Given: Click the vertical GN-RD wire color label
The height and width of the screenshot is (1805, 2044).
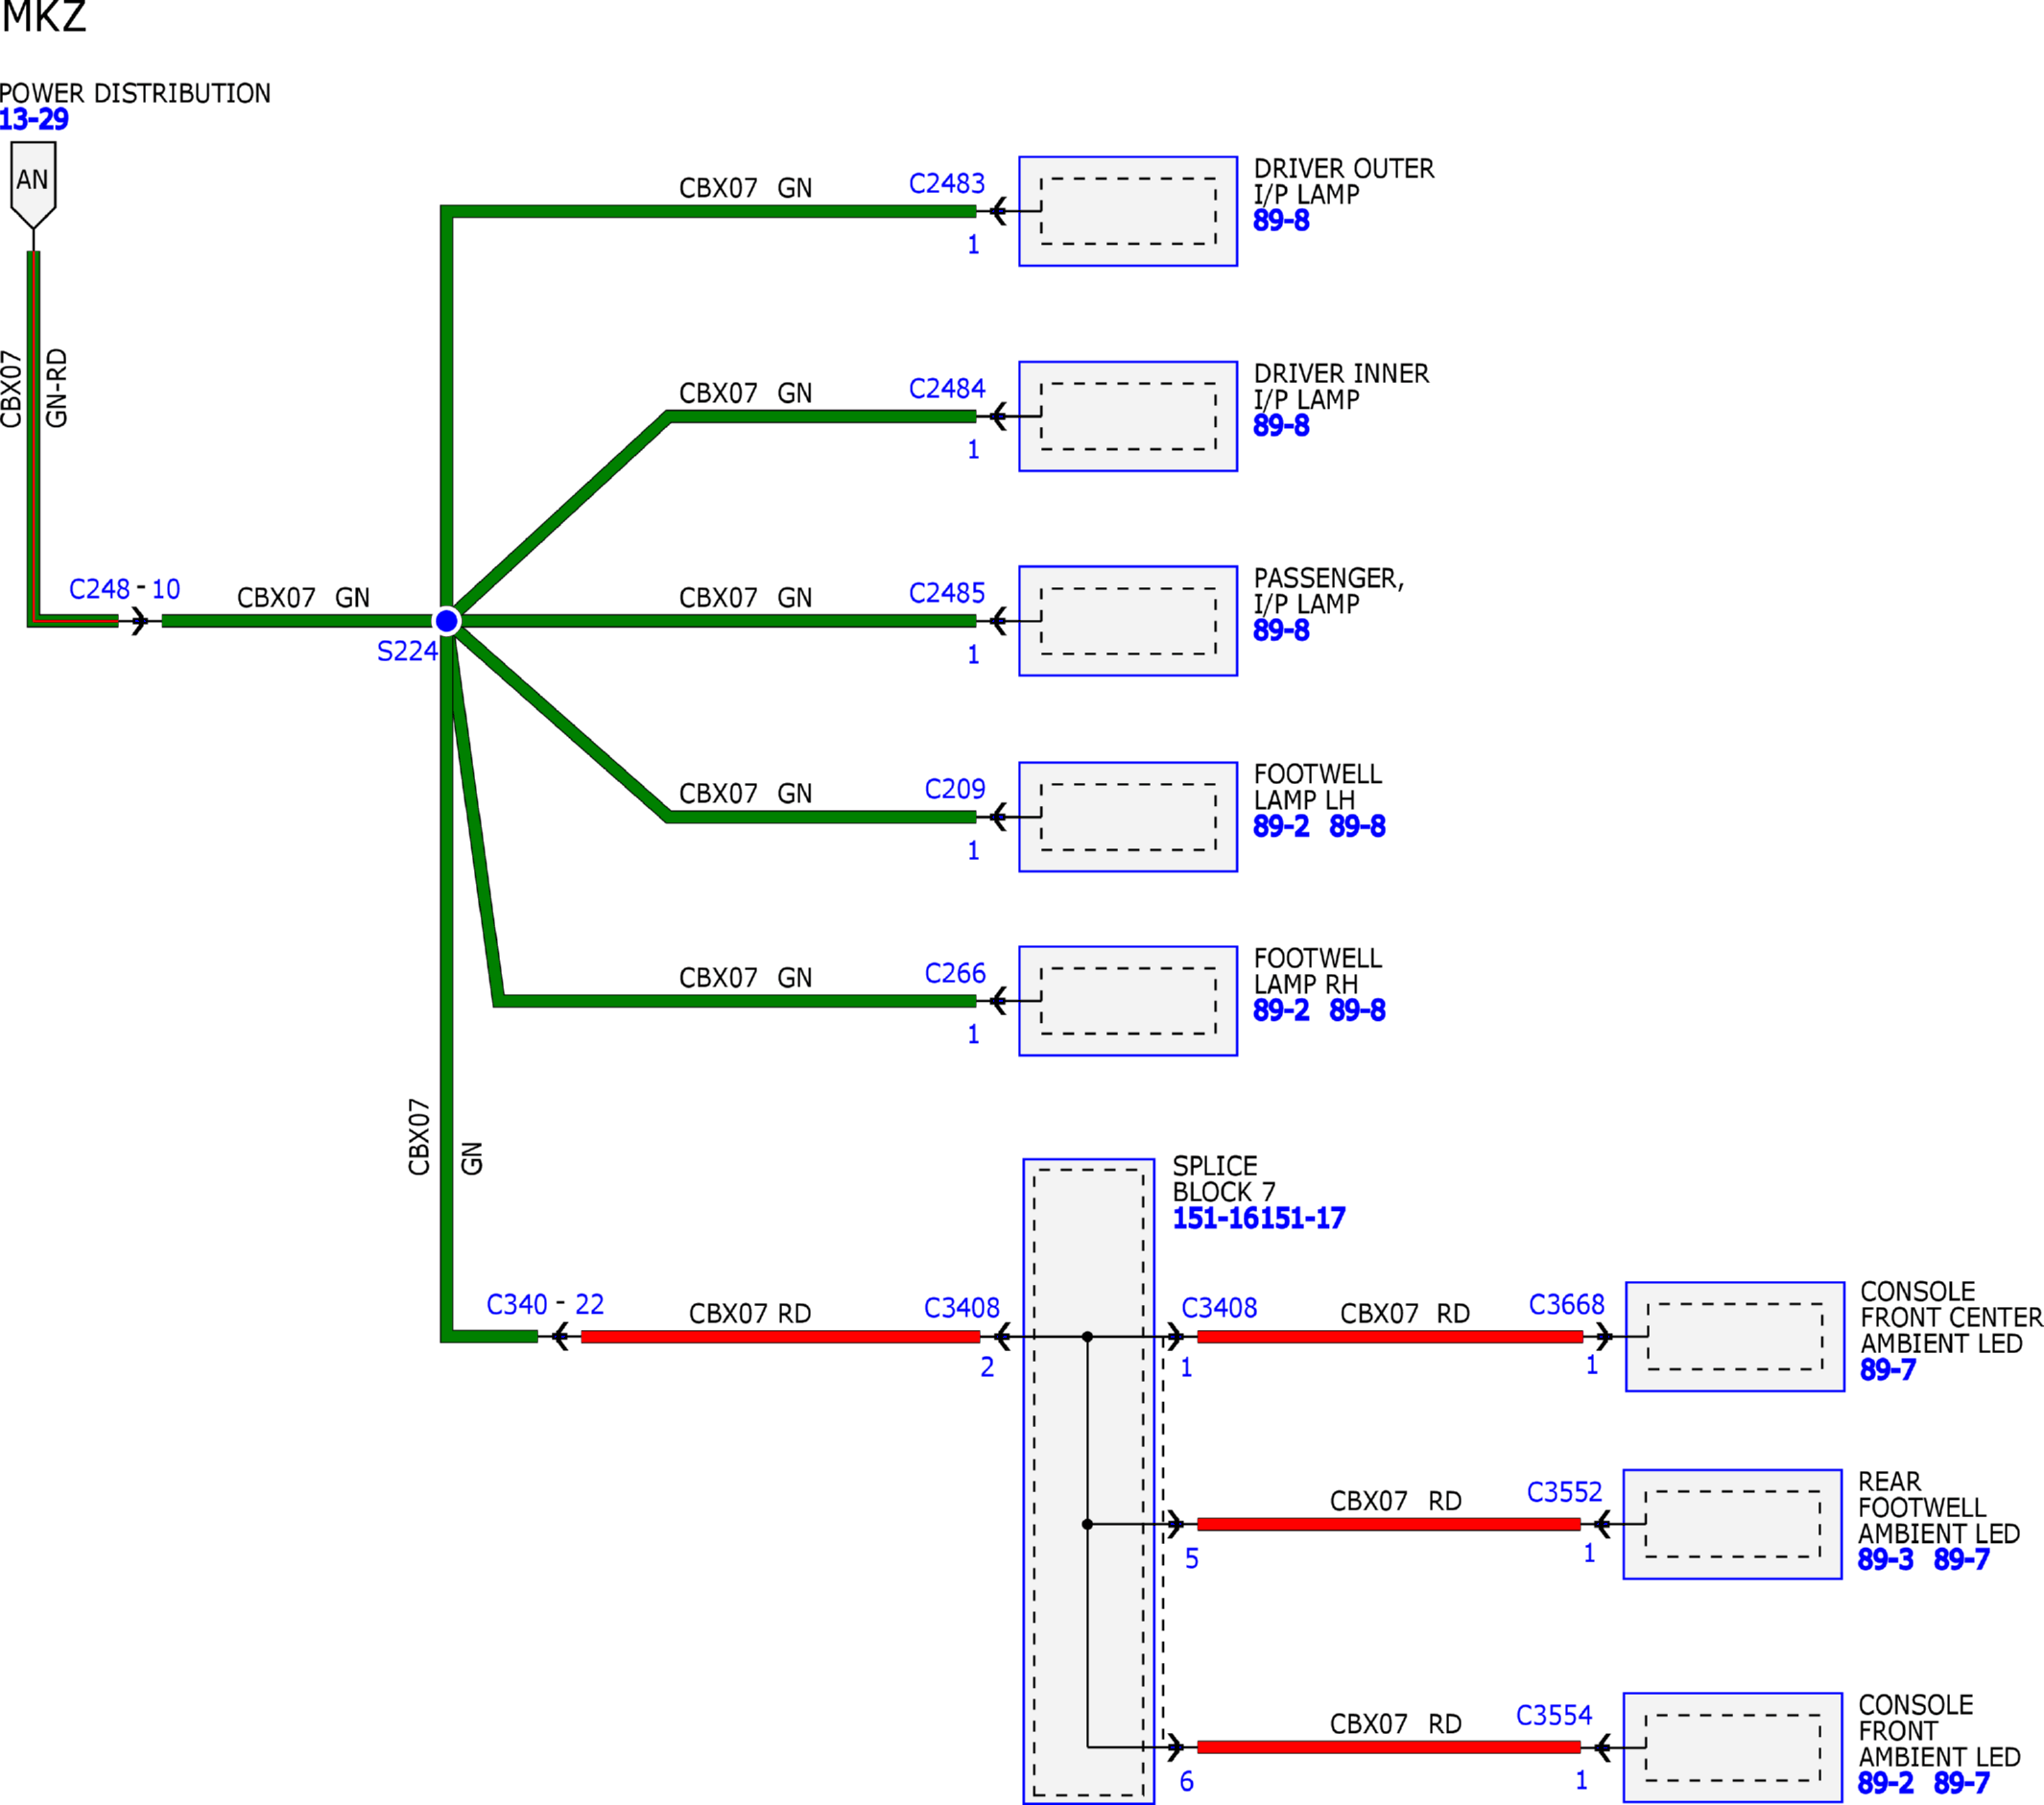Looking at the screenshot, I should (x=57, y=388).
